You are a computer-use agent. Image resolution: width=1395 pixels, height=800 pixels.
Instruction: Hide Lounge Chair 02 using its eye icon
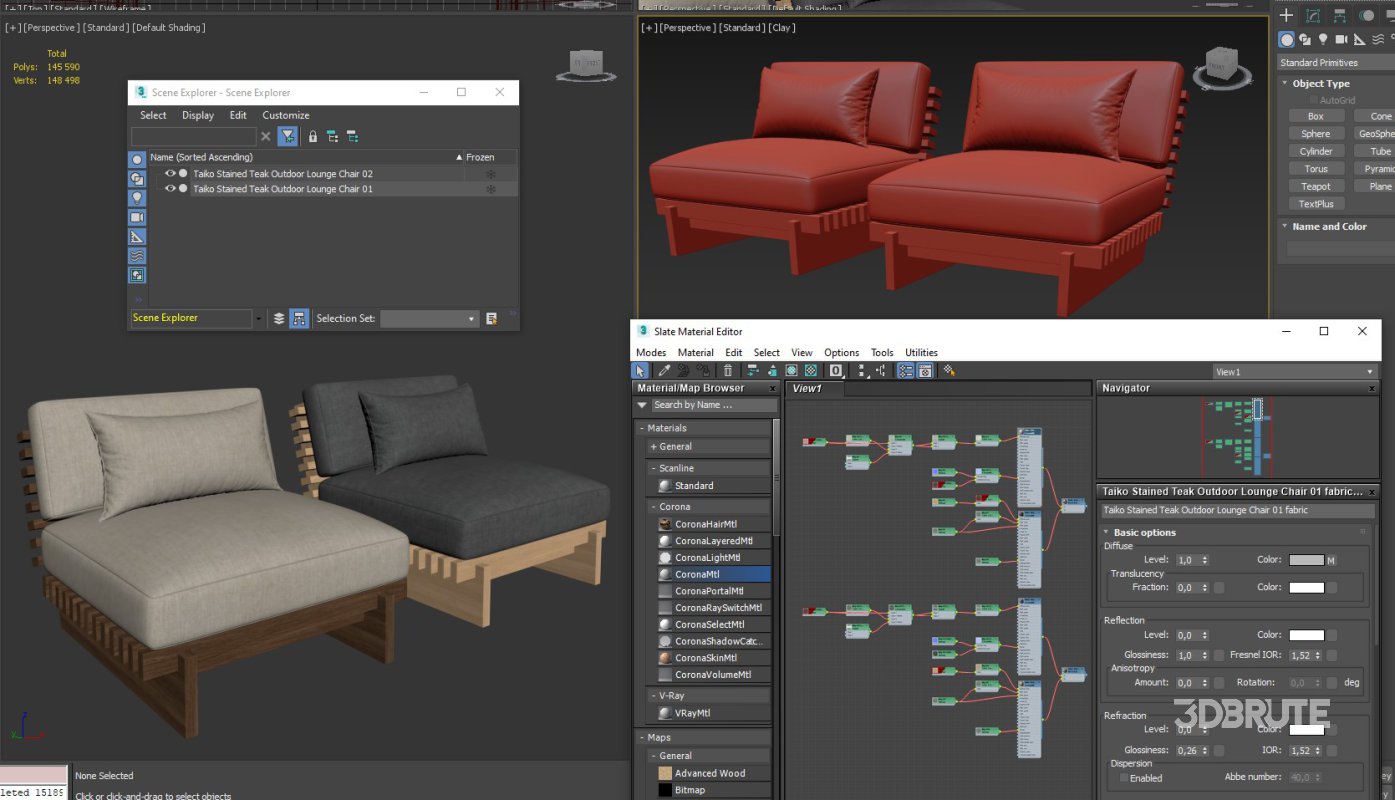(170, 174)
